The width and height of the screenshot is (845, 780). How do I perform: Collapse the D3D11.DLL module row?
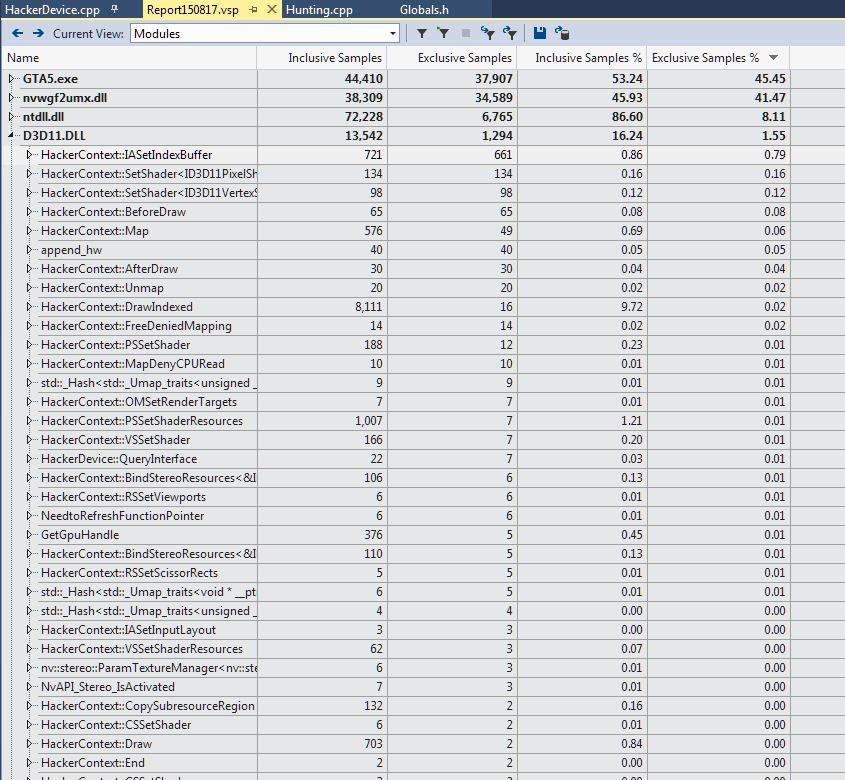(x=11, y=136)
